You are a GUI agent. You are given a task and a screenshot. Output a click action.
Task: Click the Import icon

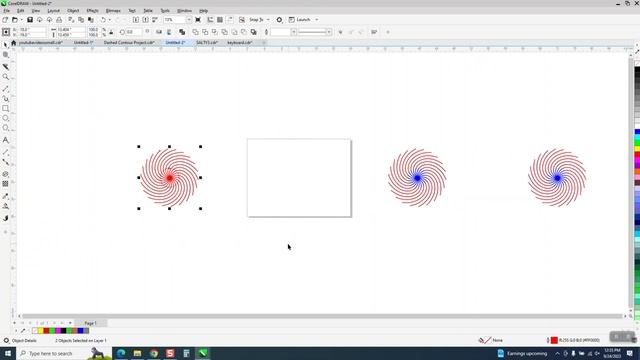tap(136, 20)
